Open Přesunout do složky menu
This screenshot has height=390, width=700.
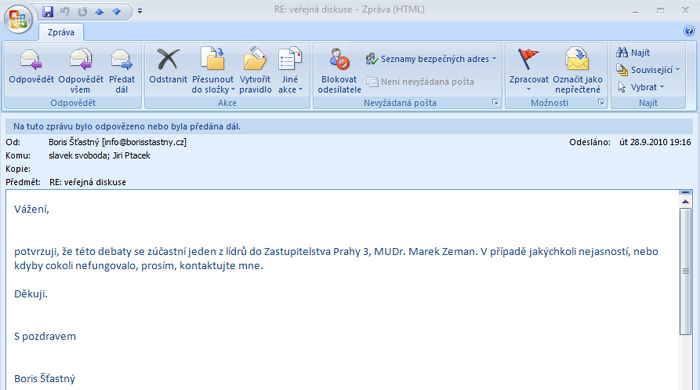coord(212,71)
